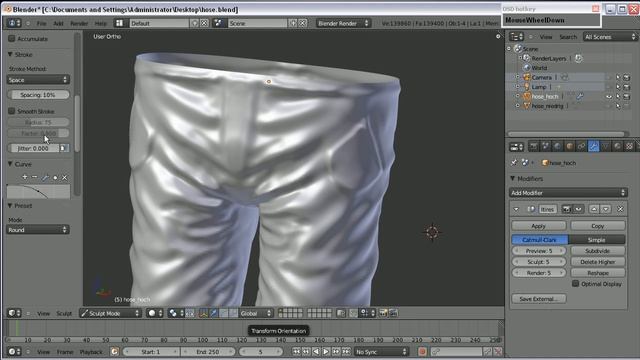Open All Scenes outliner display dropdown
The height and width of the screenshot is (360, 640).
point(610,37)
